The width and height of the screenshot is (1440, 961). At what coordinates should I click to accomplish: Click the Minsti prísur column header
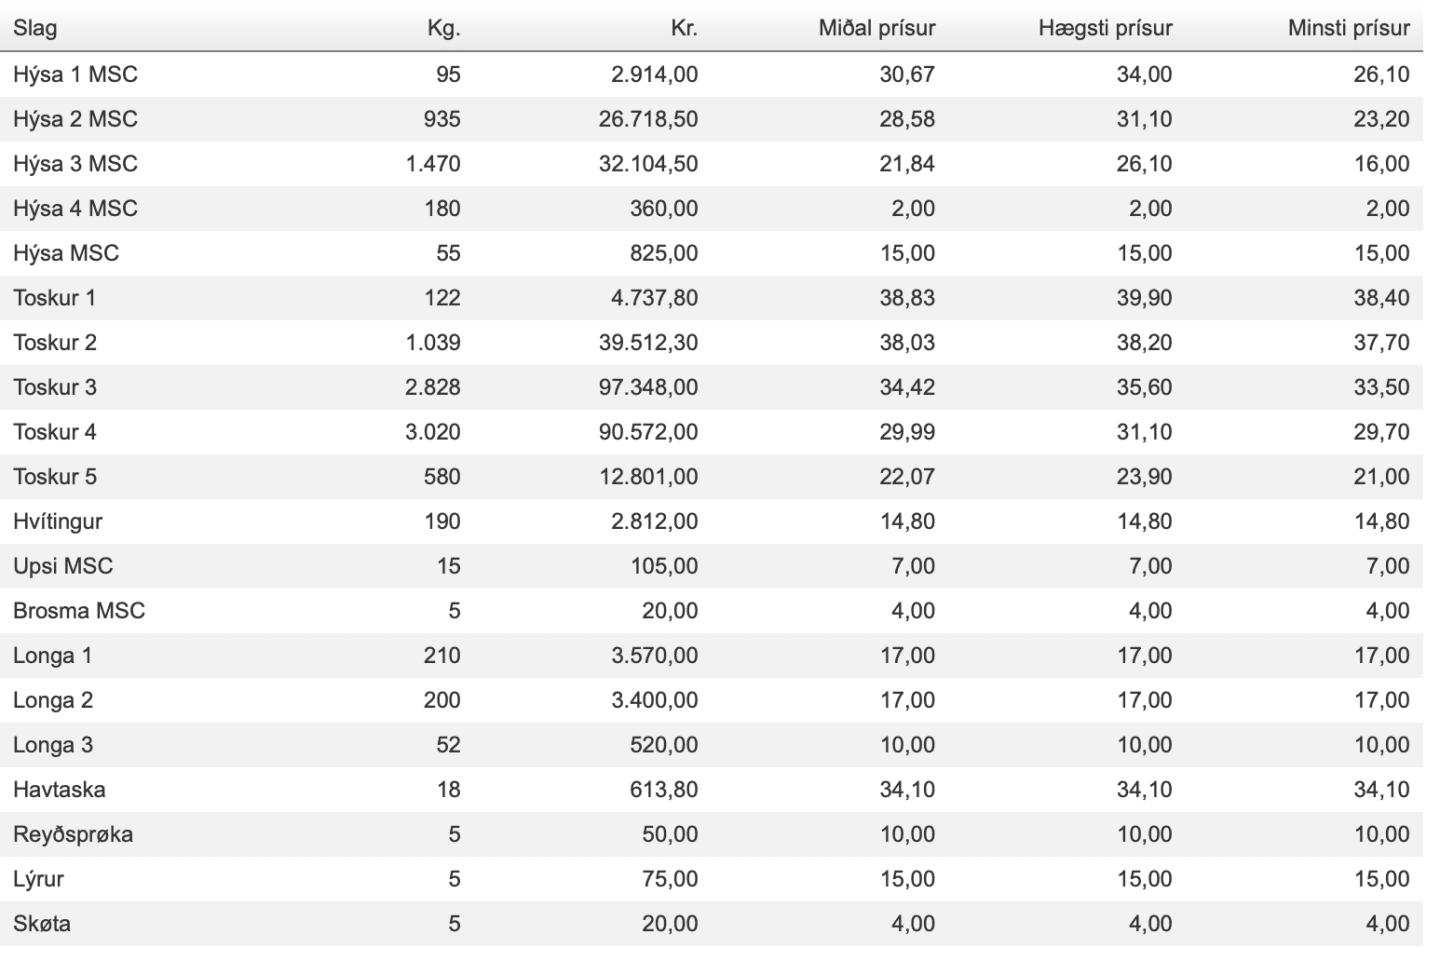(1349, 28)
